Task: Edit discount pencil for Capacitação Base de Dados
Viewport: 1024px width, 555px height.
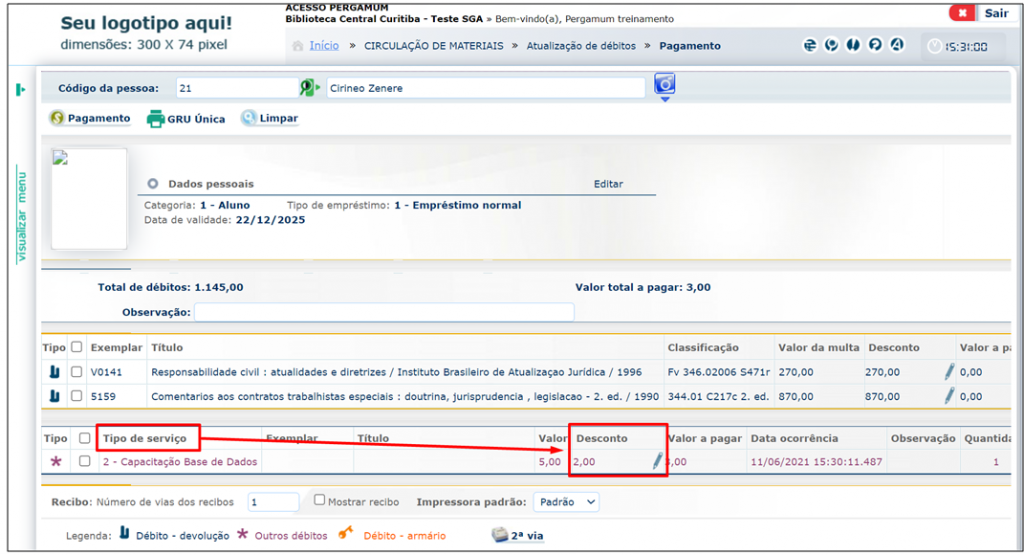Action: (657, 461)
